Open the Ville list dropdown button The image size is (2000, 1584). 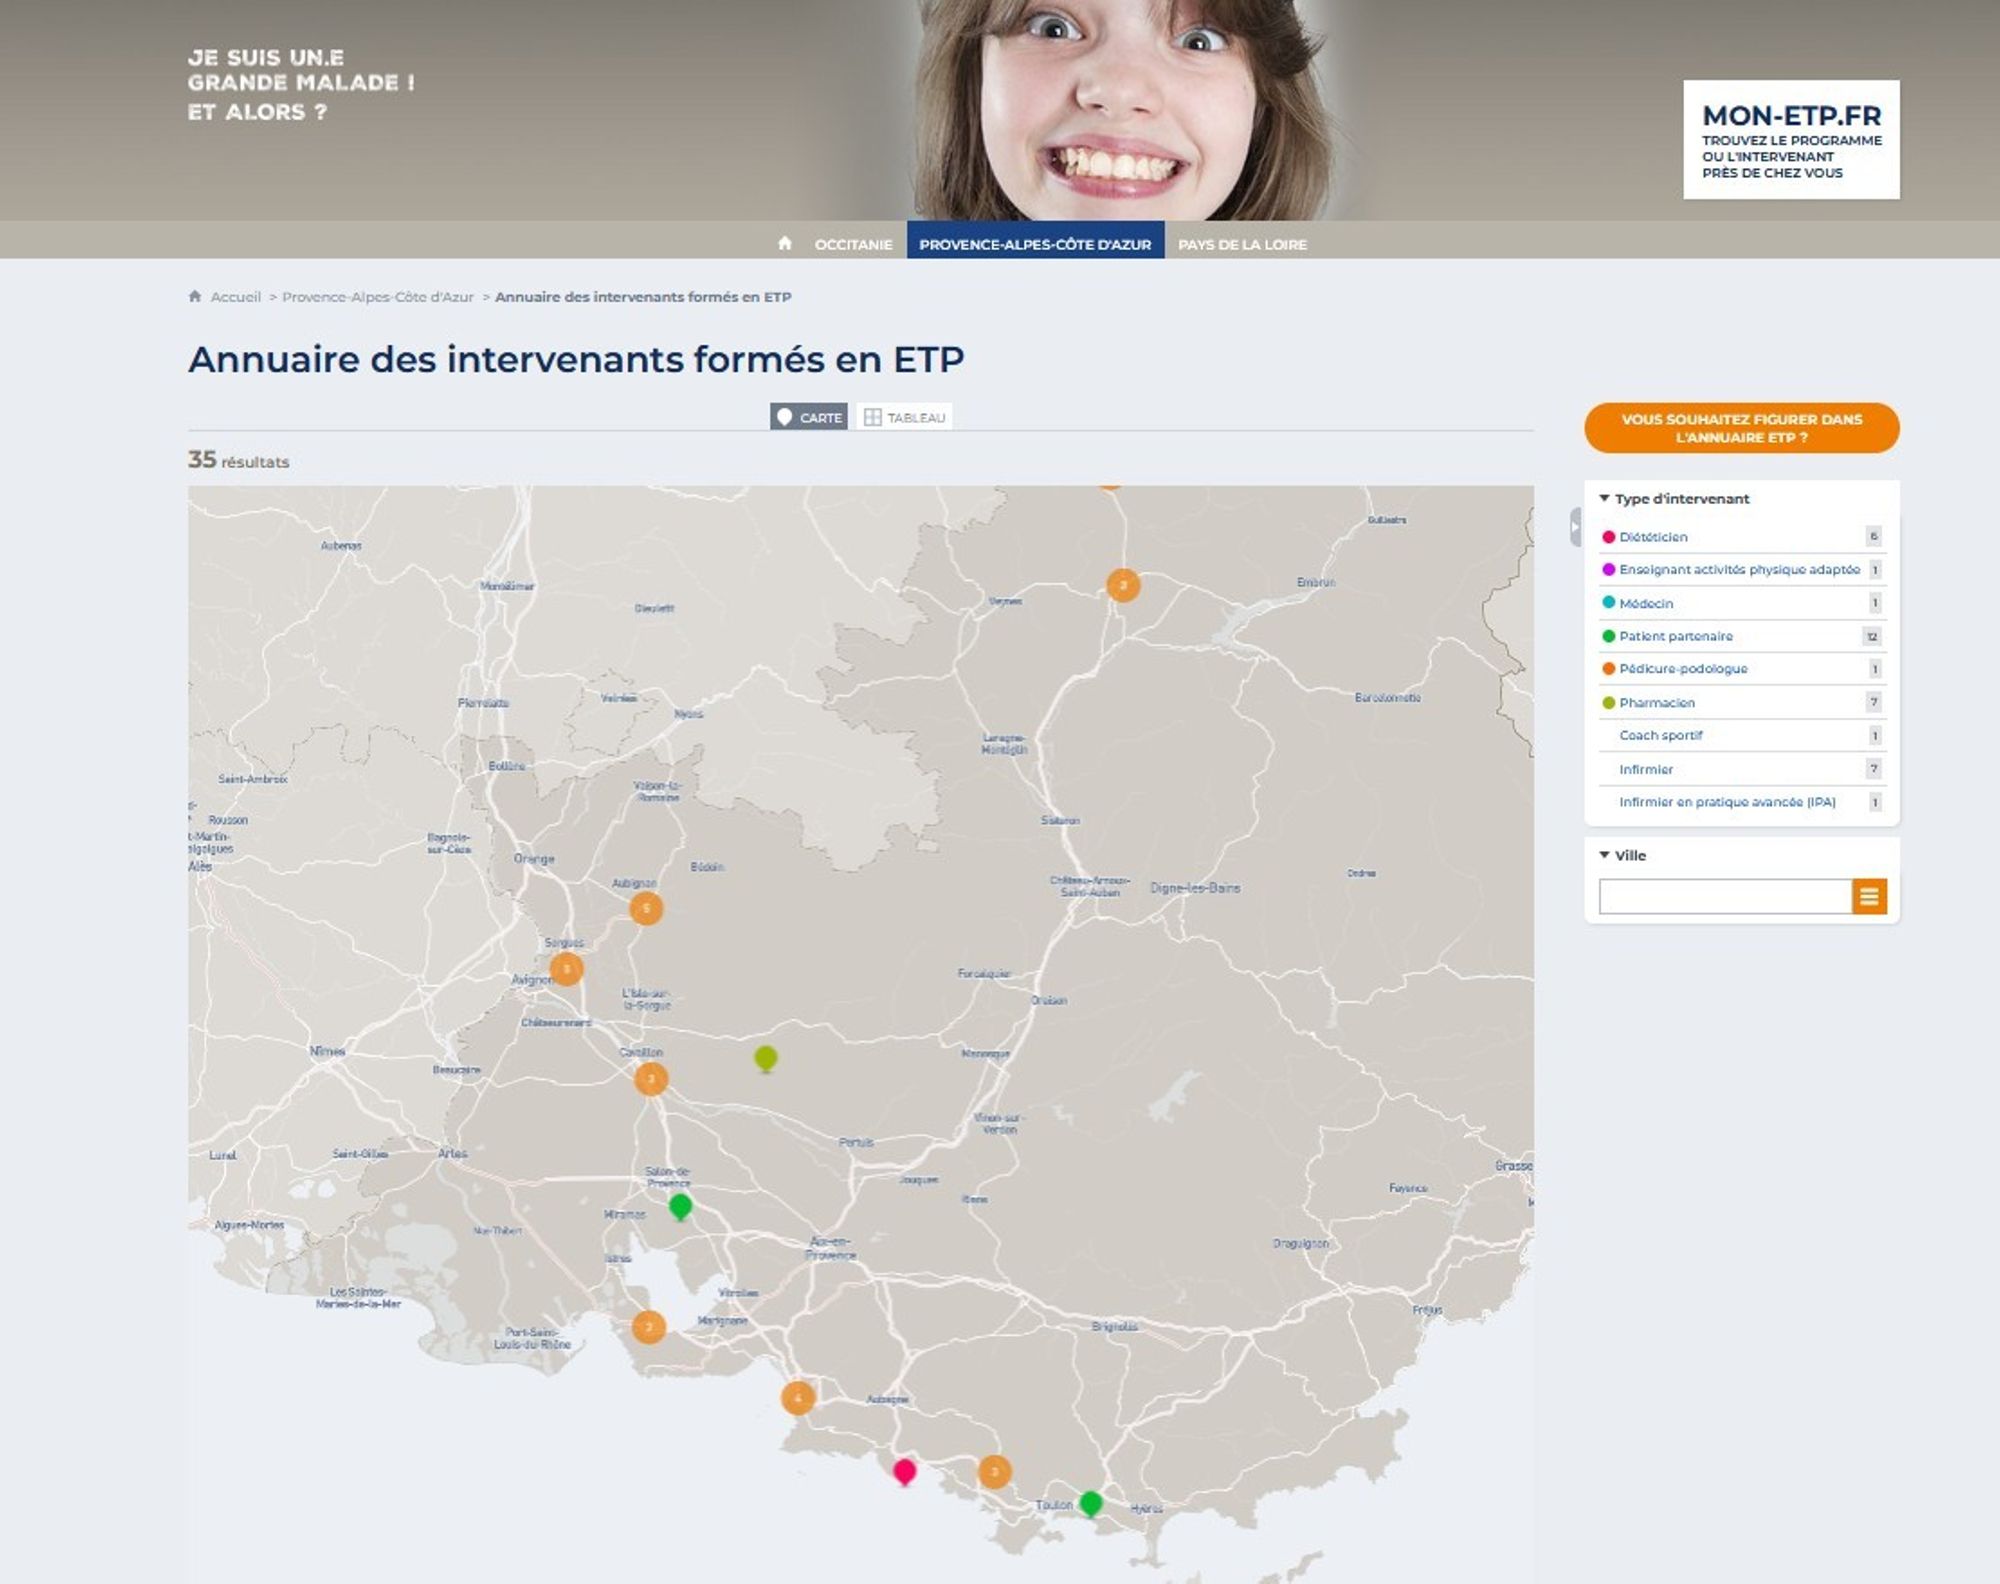(x=1869, y=896)
